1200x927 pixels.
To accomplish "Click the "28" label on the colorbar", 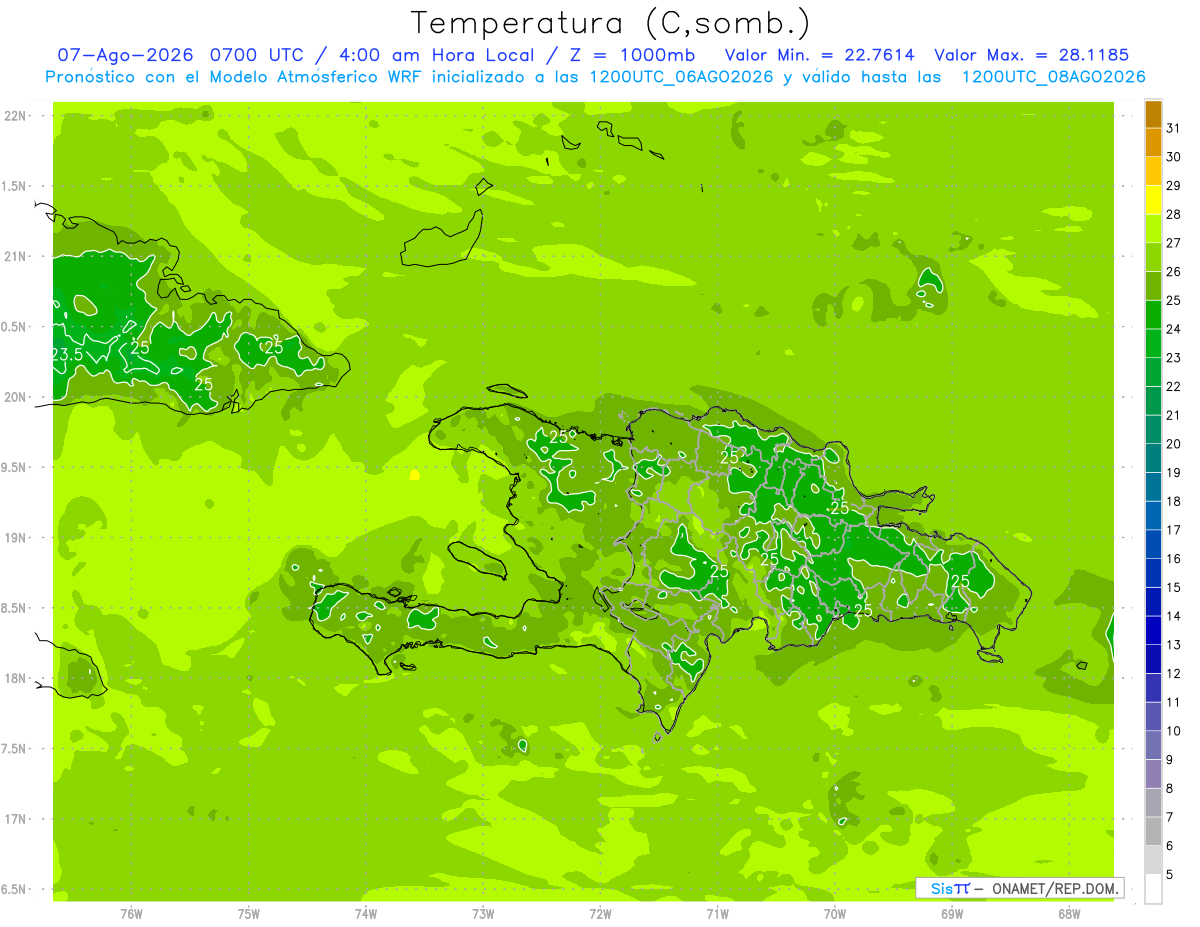I will (1174, 214).
